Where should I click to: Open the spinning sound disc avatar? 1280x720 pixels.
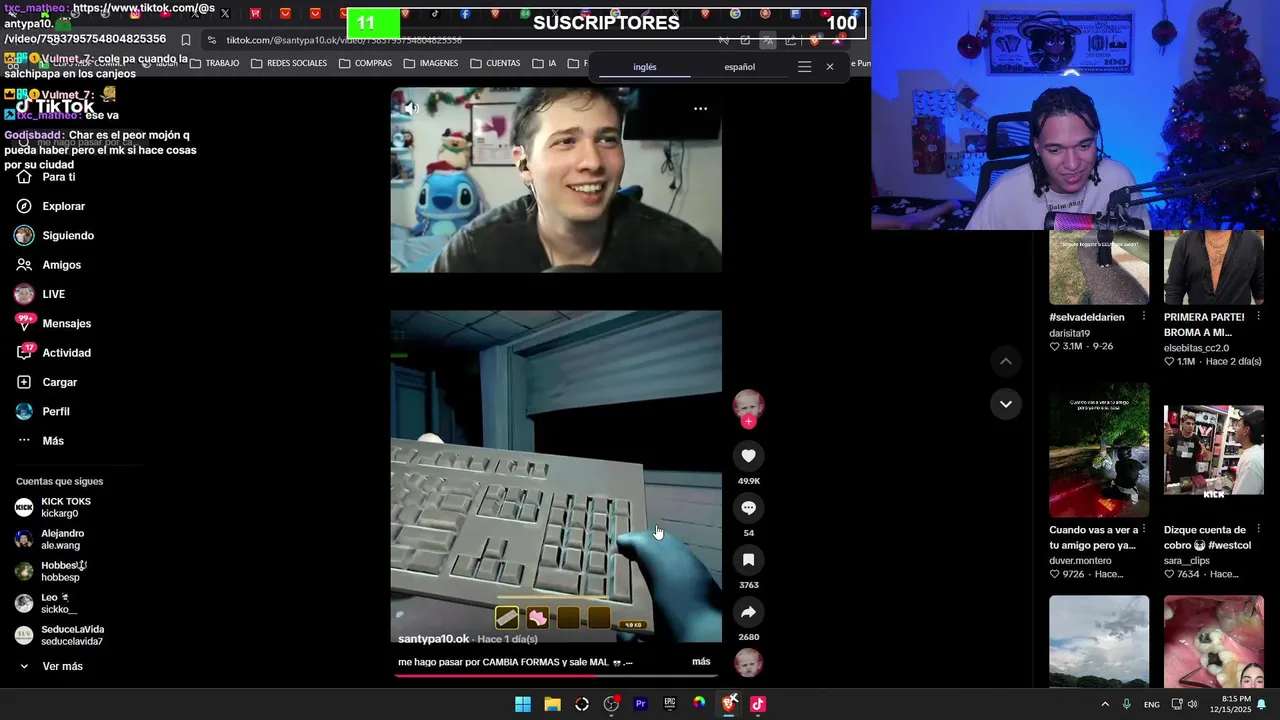pyautogui.click(x=748, y=663)
